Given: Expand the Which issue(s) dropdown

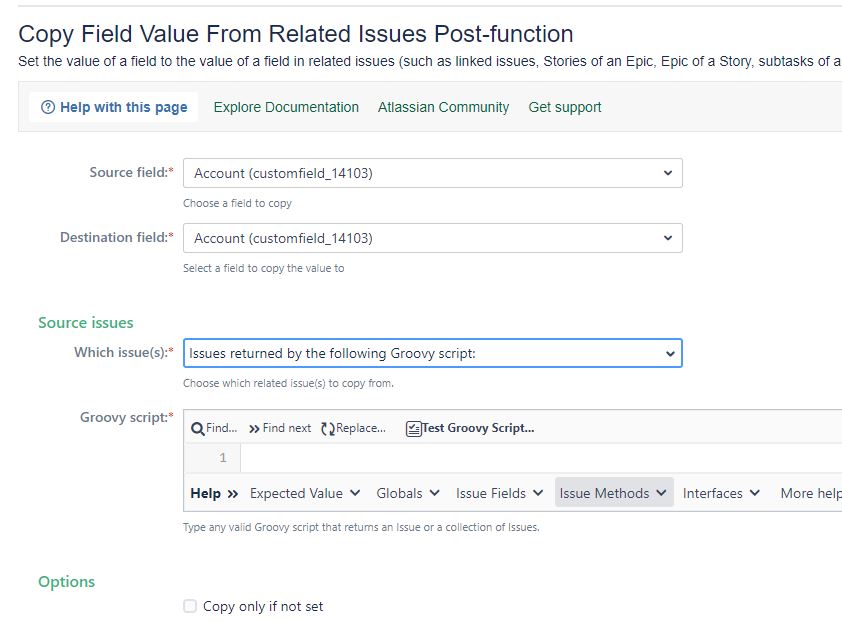Looking at the screenshot, I should 433,353.
